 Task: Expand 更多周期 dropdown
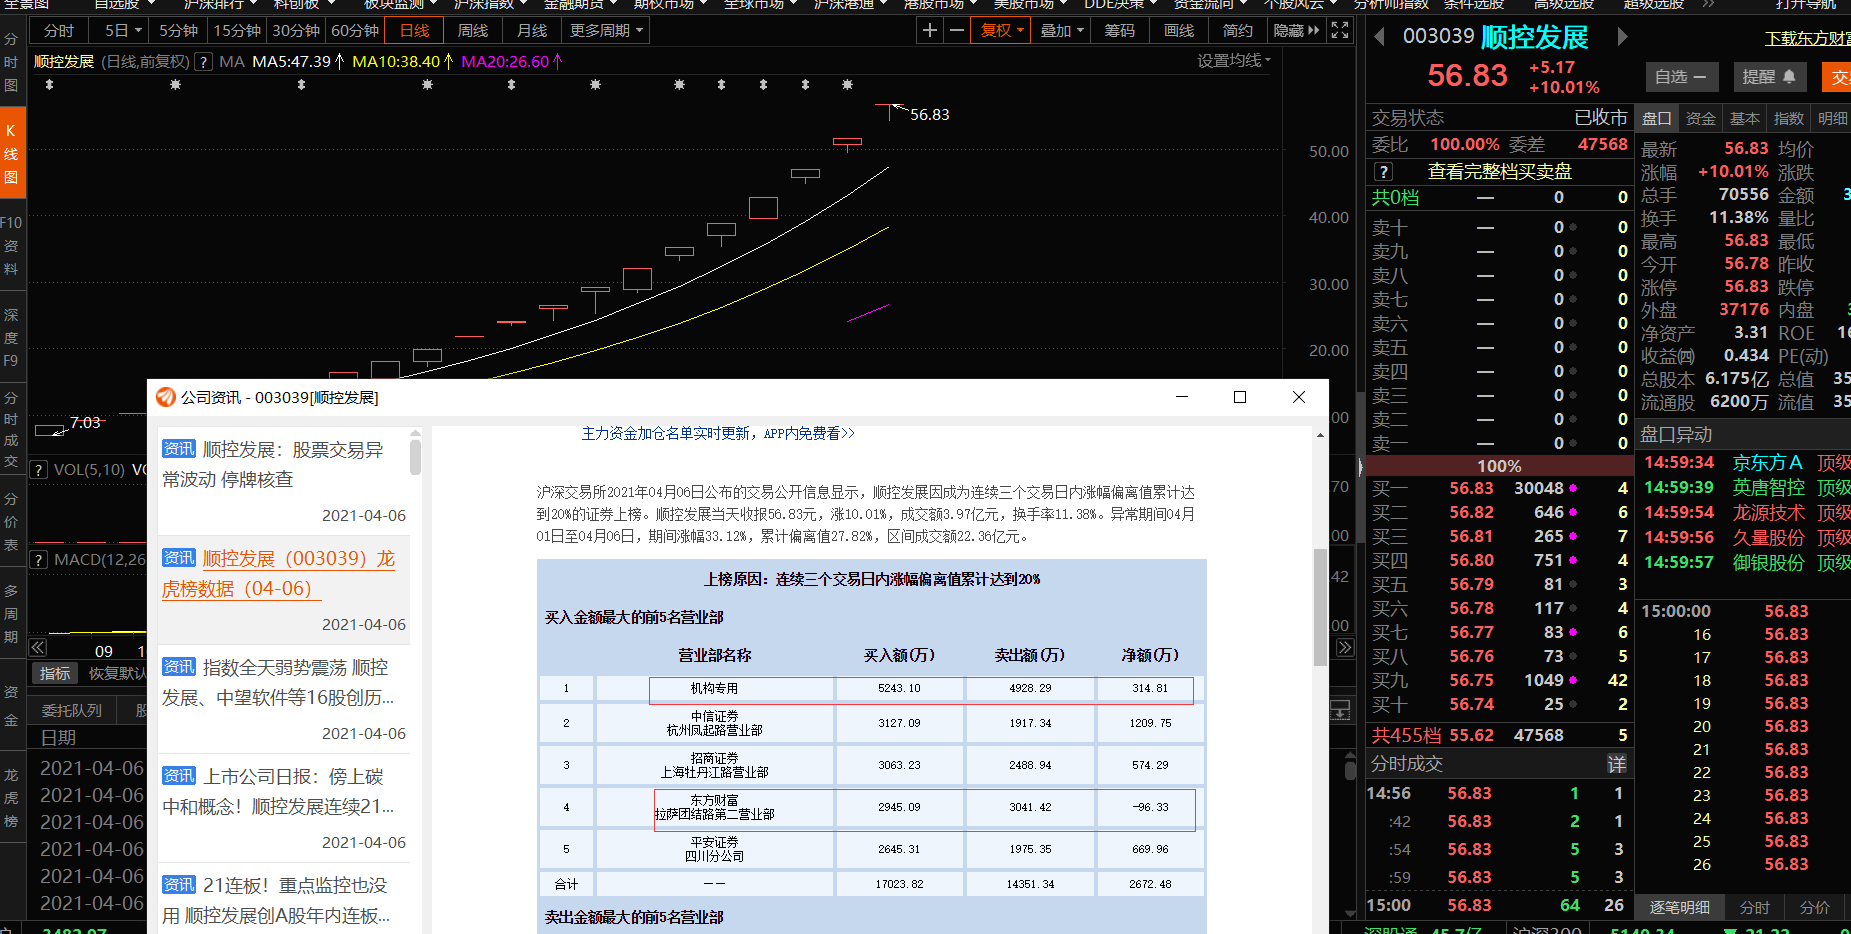coord(606,30)
